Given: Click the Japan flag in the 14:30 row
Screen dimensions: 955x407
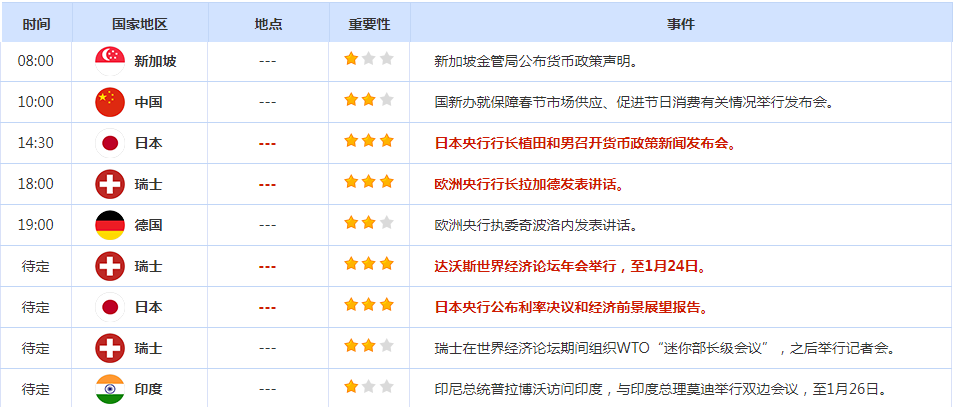Looking at the screenshot, I should 110,143.
